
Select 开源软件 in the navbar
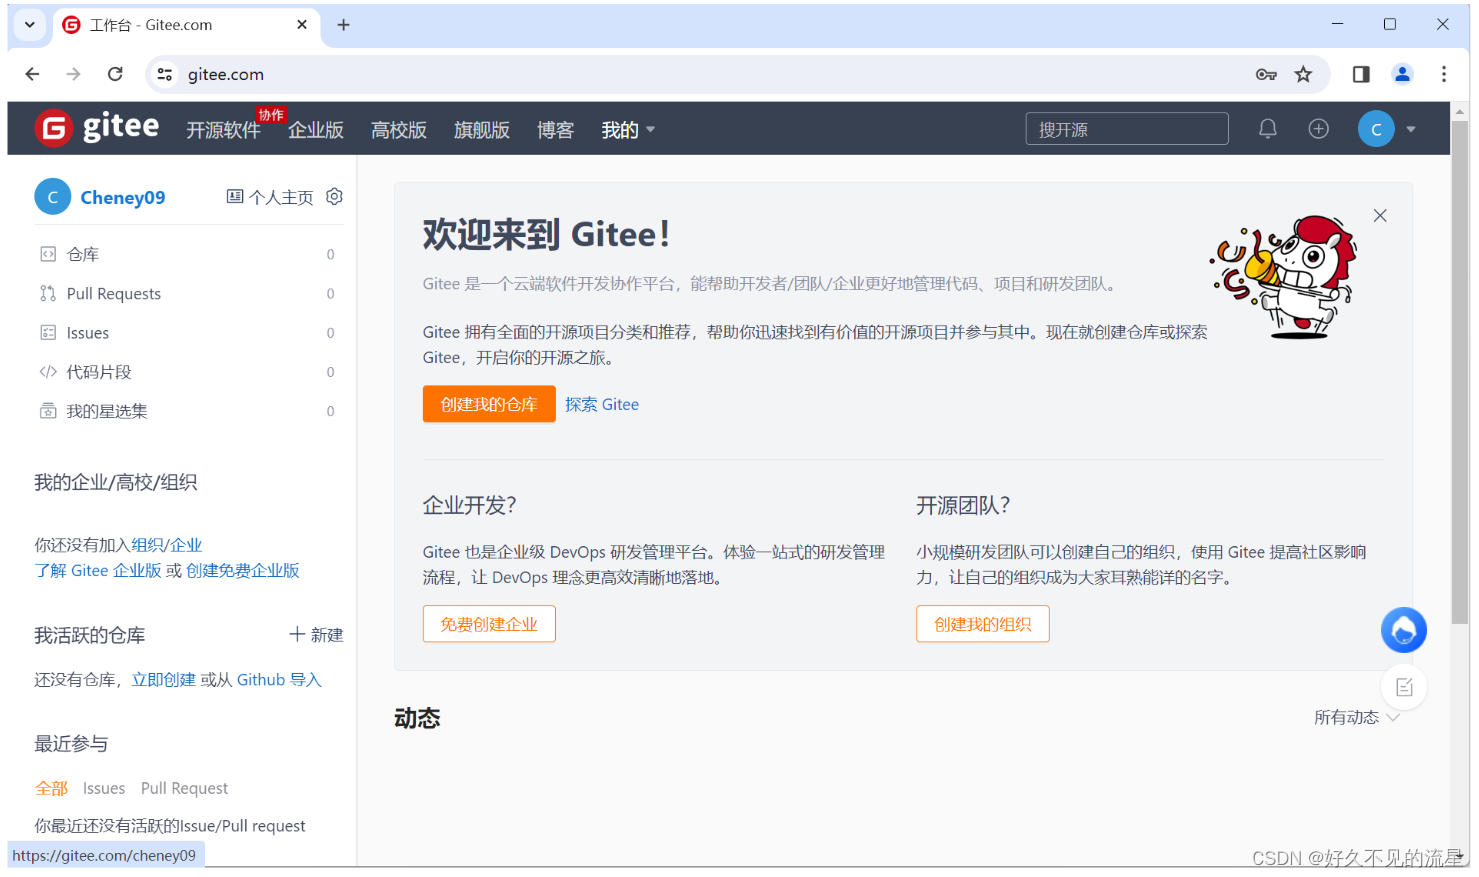tap(223, 130)
